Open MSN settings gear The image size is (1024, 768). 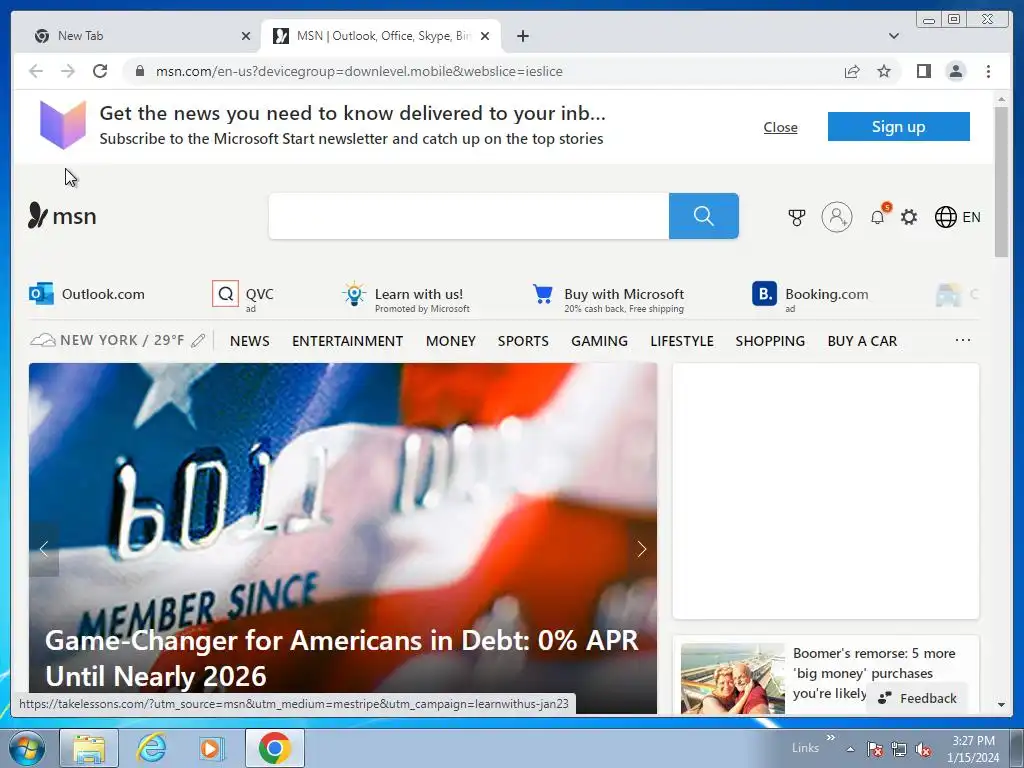909,217
